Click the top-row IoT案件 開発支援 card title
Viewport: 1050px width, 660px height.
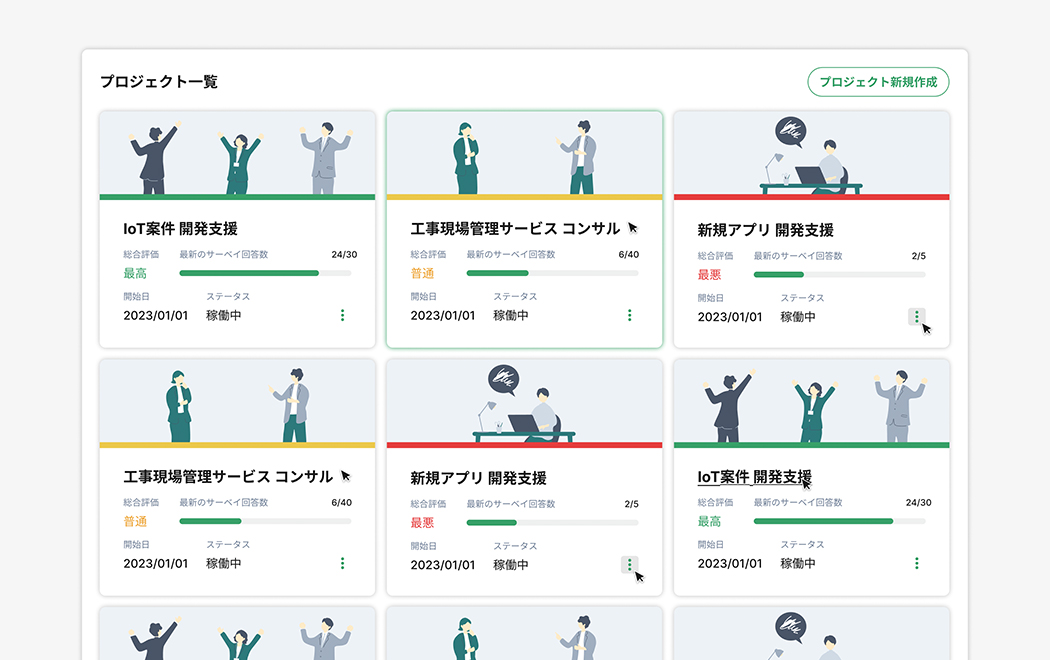click(180, 229)
